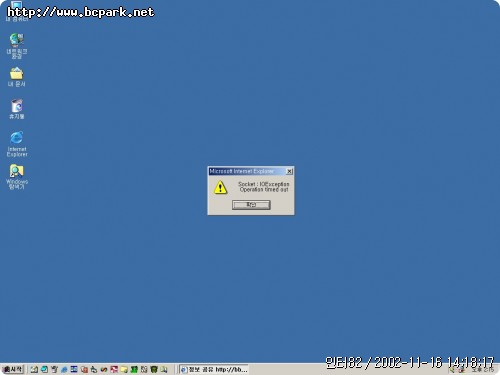Click the 'Operation timed out' message line
500x375 pixels.
(264, 190)
